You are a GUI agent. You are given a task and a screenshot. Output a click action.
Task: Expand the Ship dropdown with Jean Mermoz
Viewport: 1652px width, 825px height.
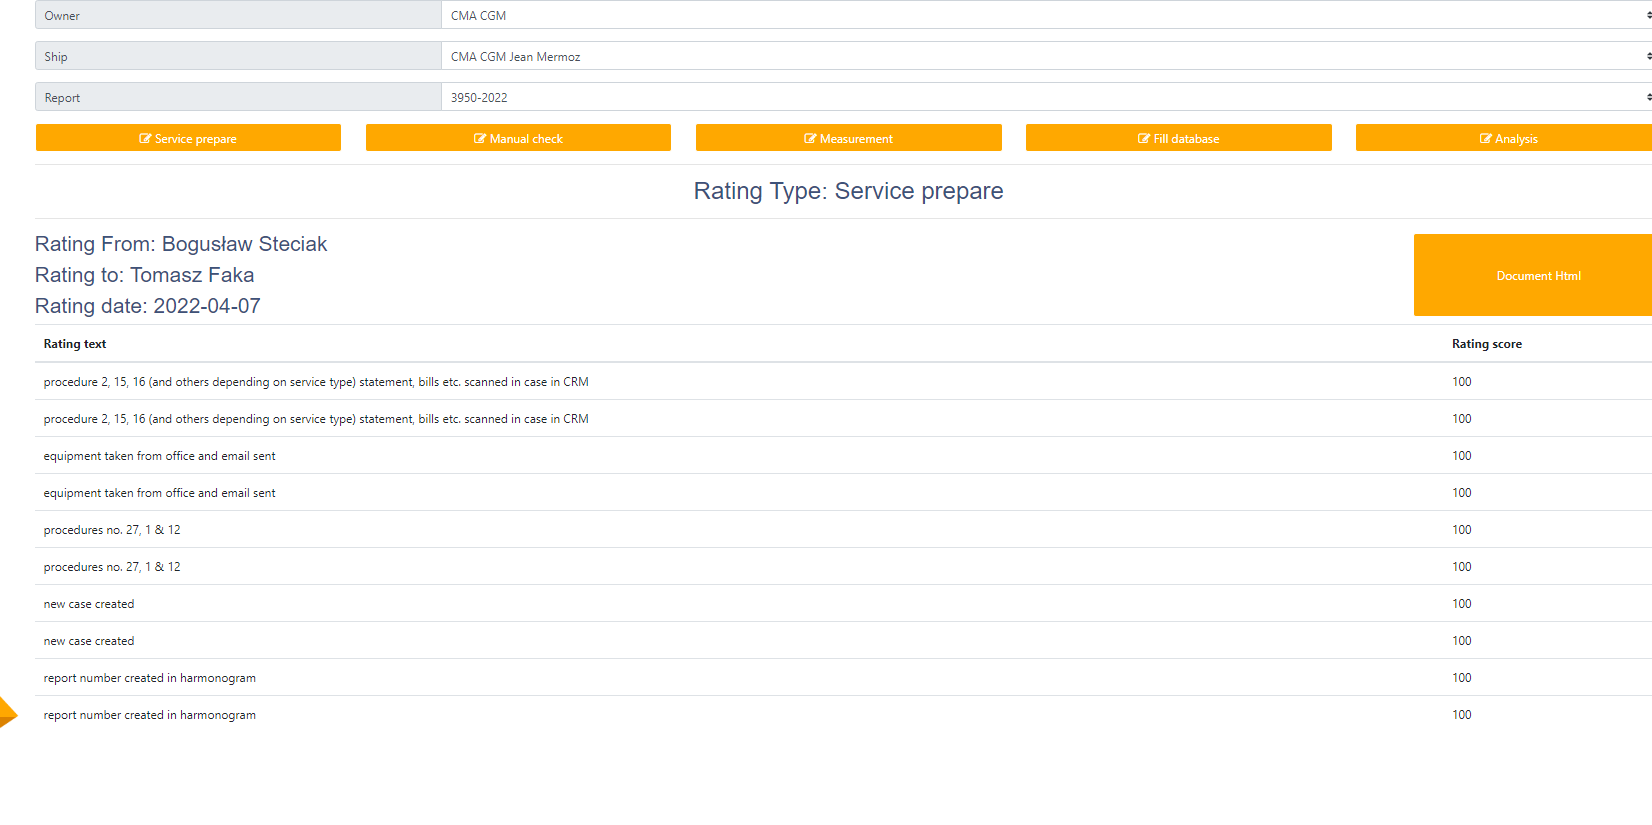1045,56
